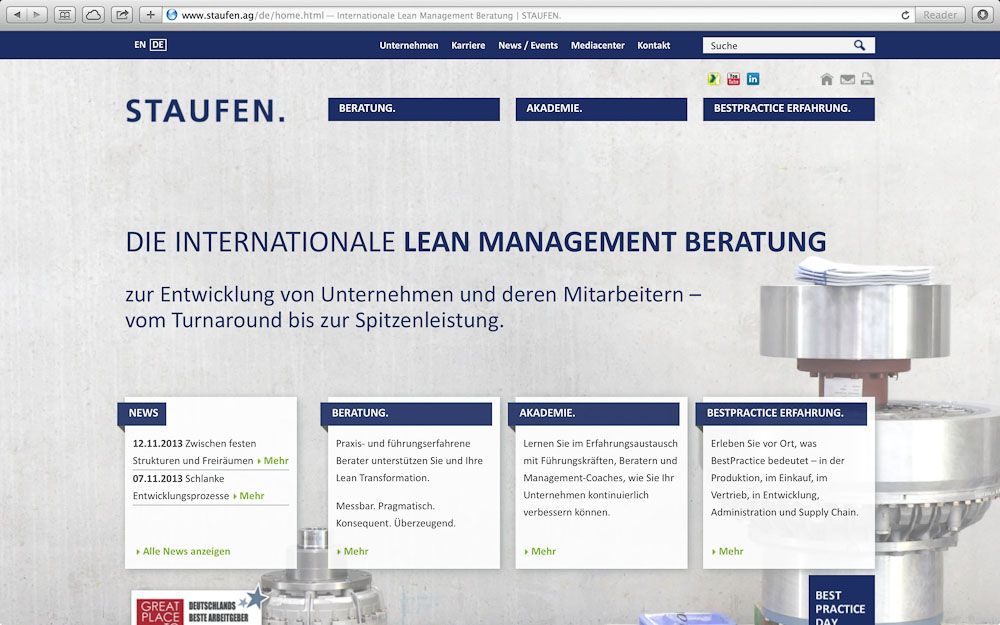Click the Share toolbar icon
This screenshot has width=1000, height=625.
pyautogui.click(x=121, y=15)
